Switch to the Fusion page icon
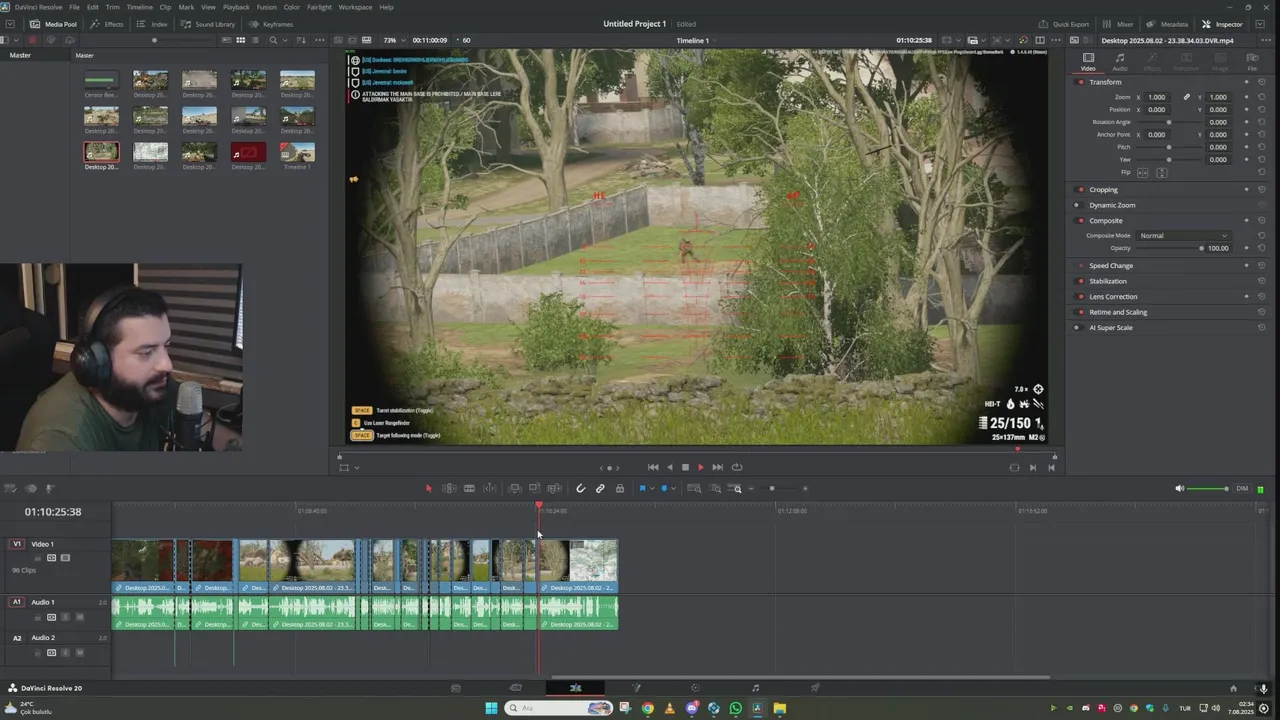This screenshot has width=1280, height=720. (636, 688)
